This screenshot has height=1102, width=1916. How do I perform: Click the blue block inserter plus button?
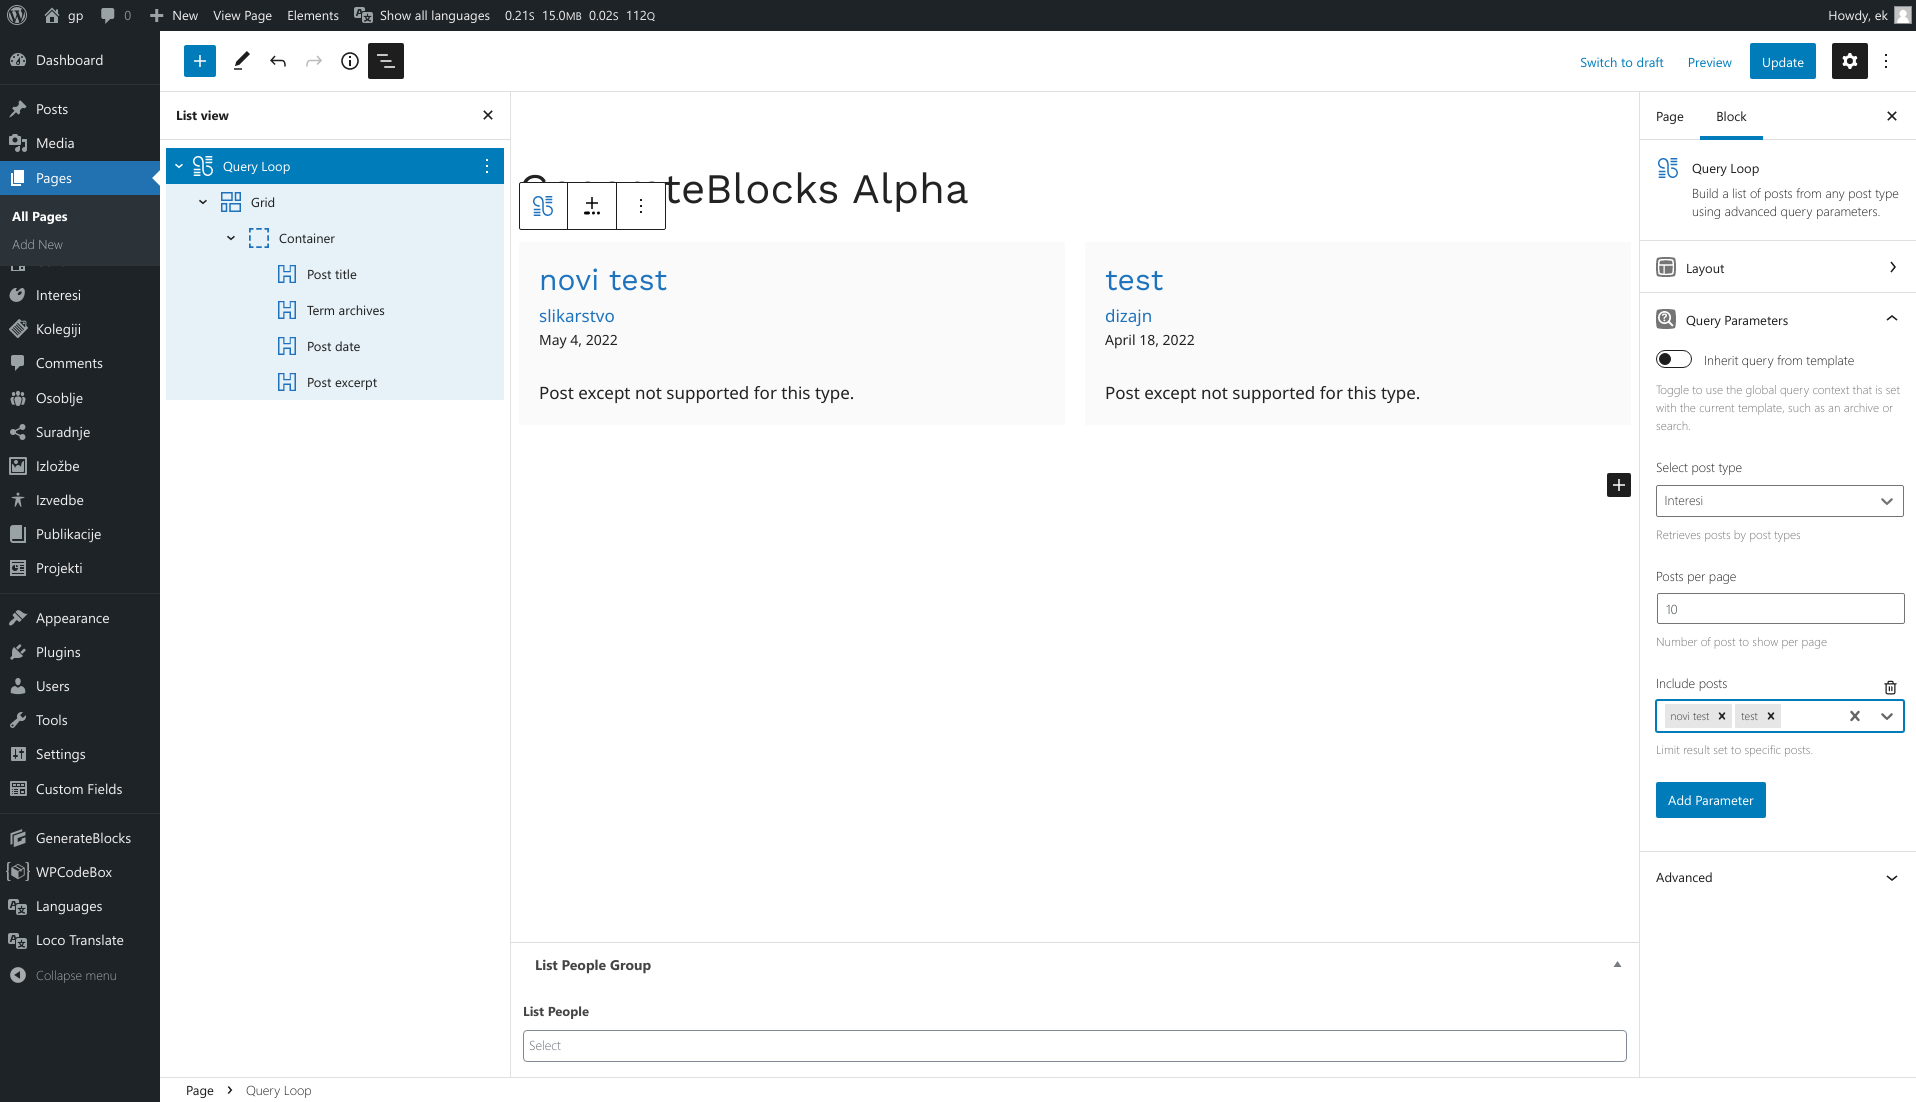[200, 61]
